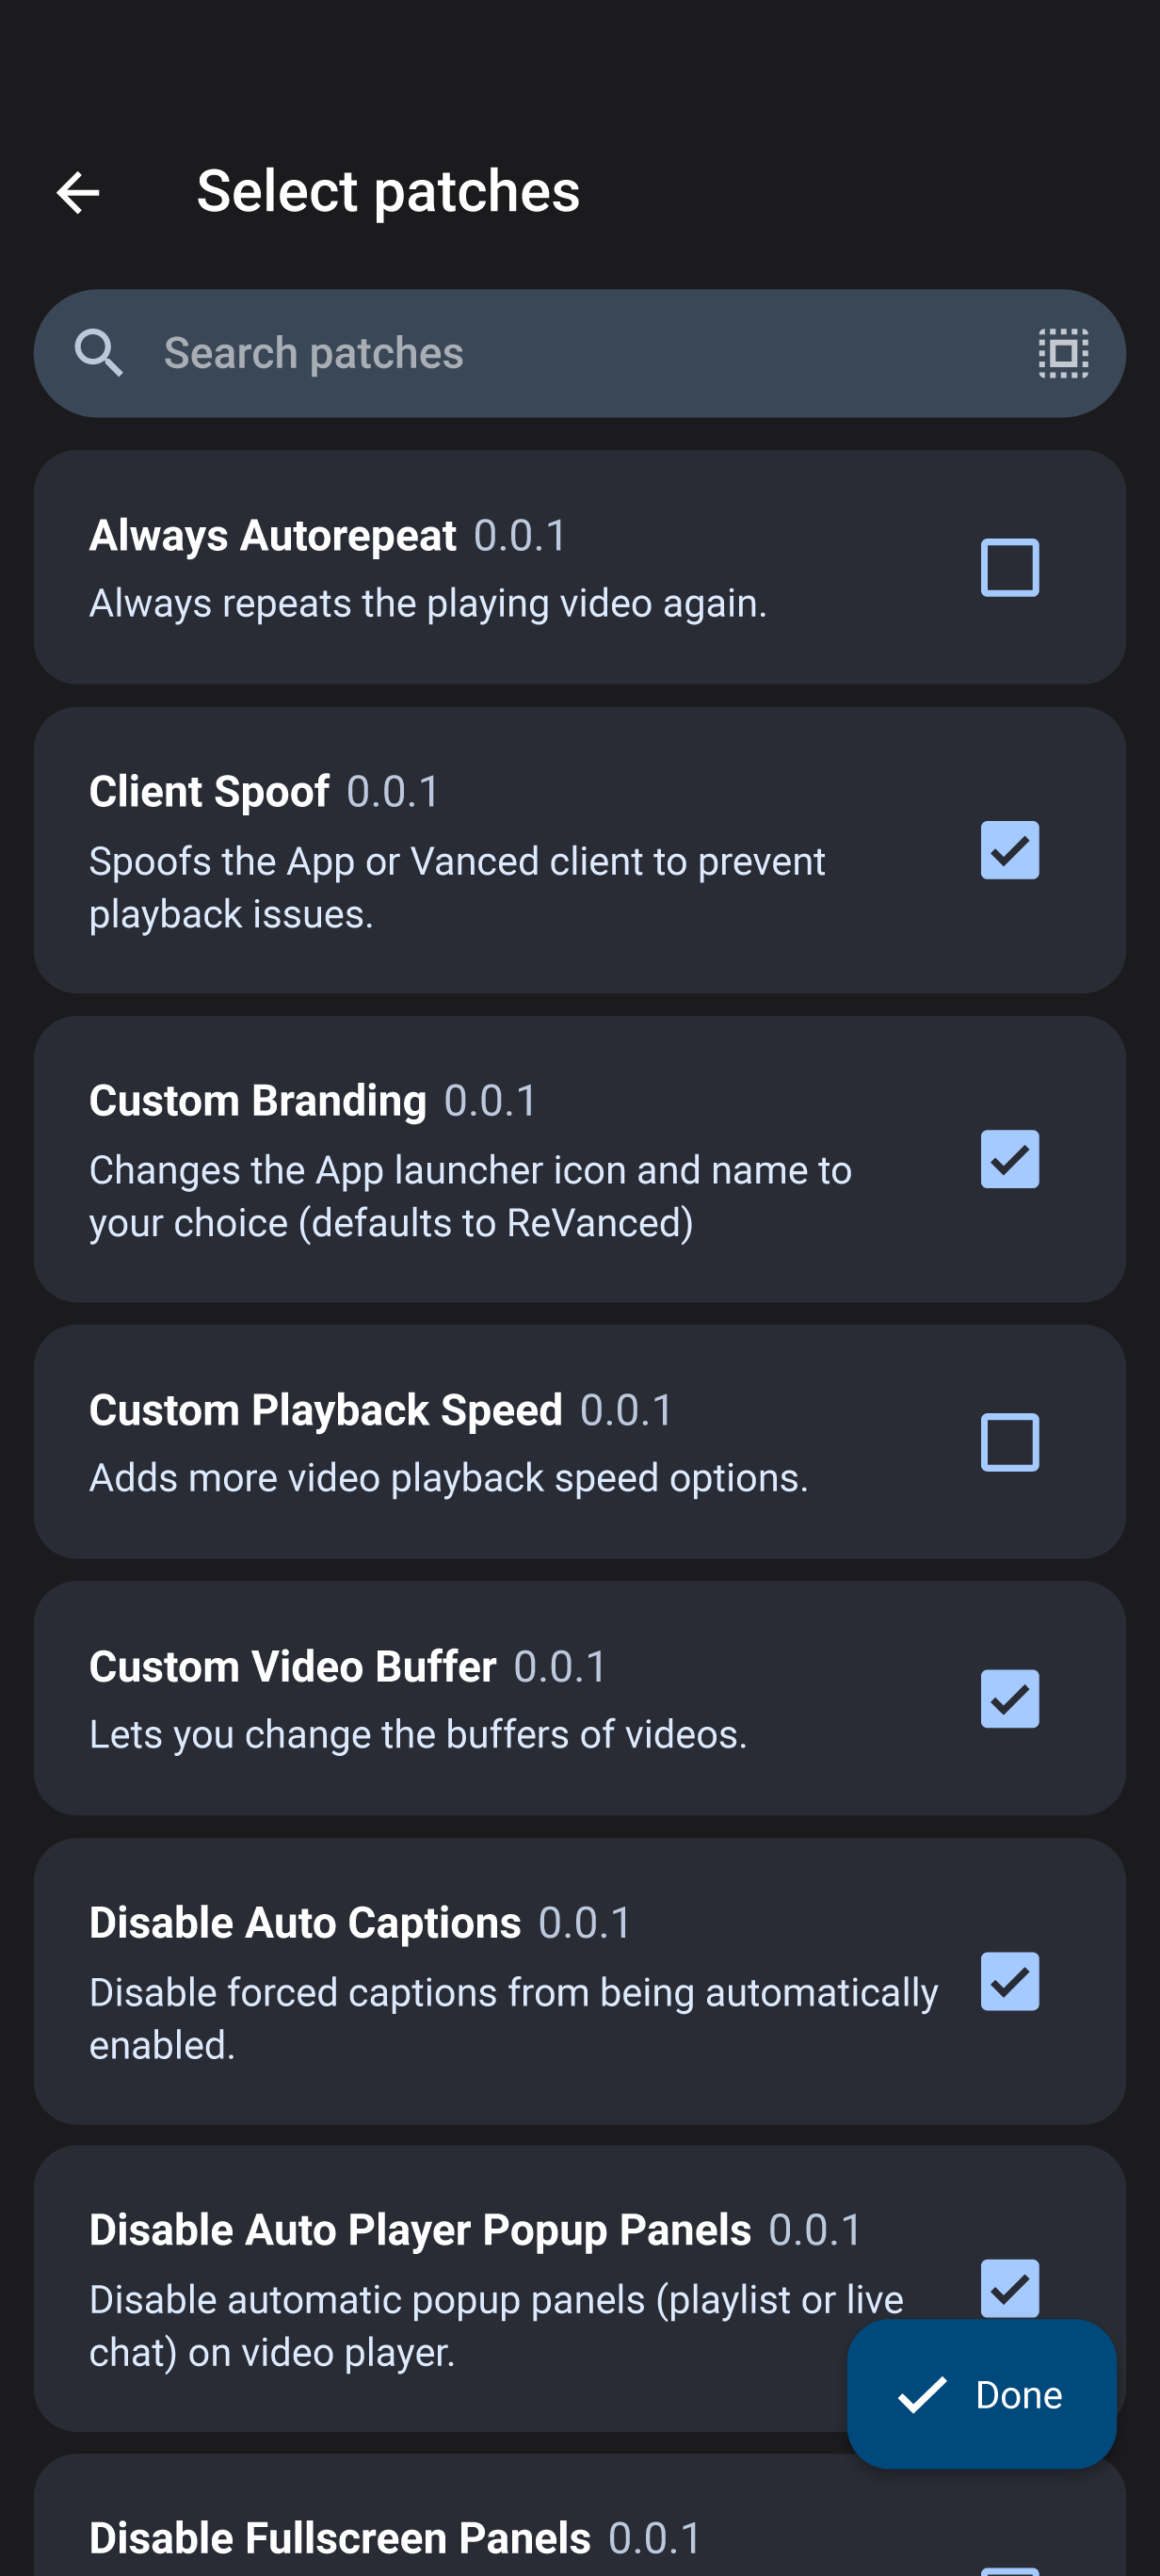Viewport: 1160px width, 2576px height.
Task: Uncheck the Custom Branding checkbox
Action: 1009,1159
